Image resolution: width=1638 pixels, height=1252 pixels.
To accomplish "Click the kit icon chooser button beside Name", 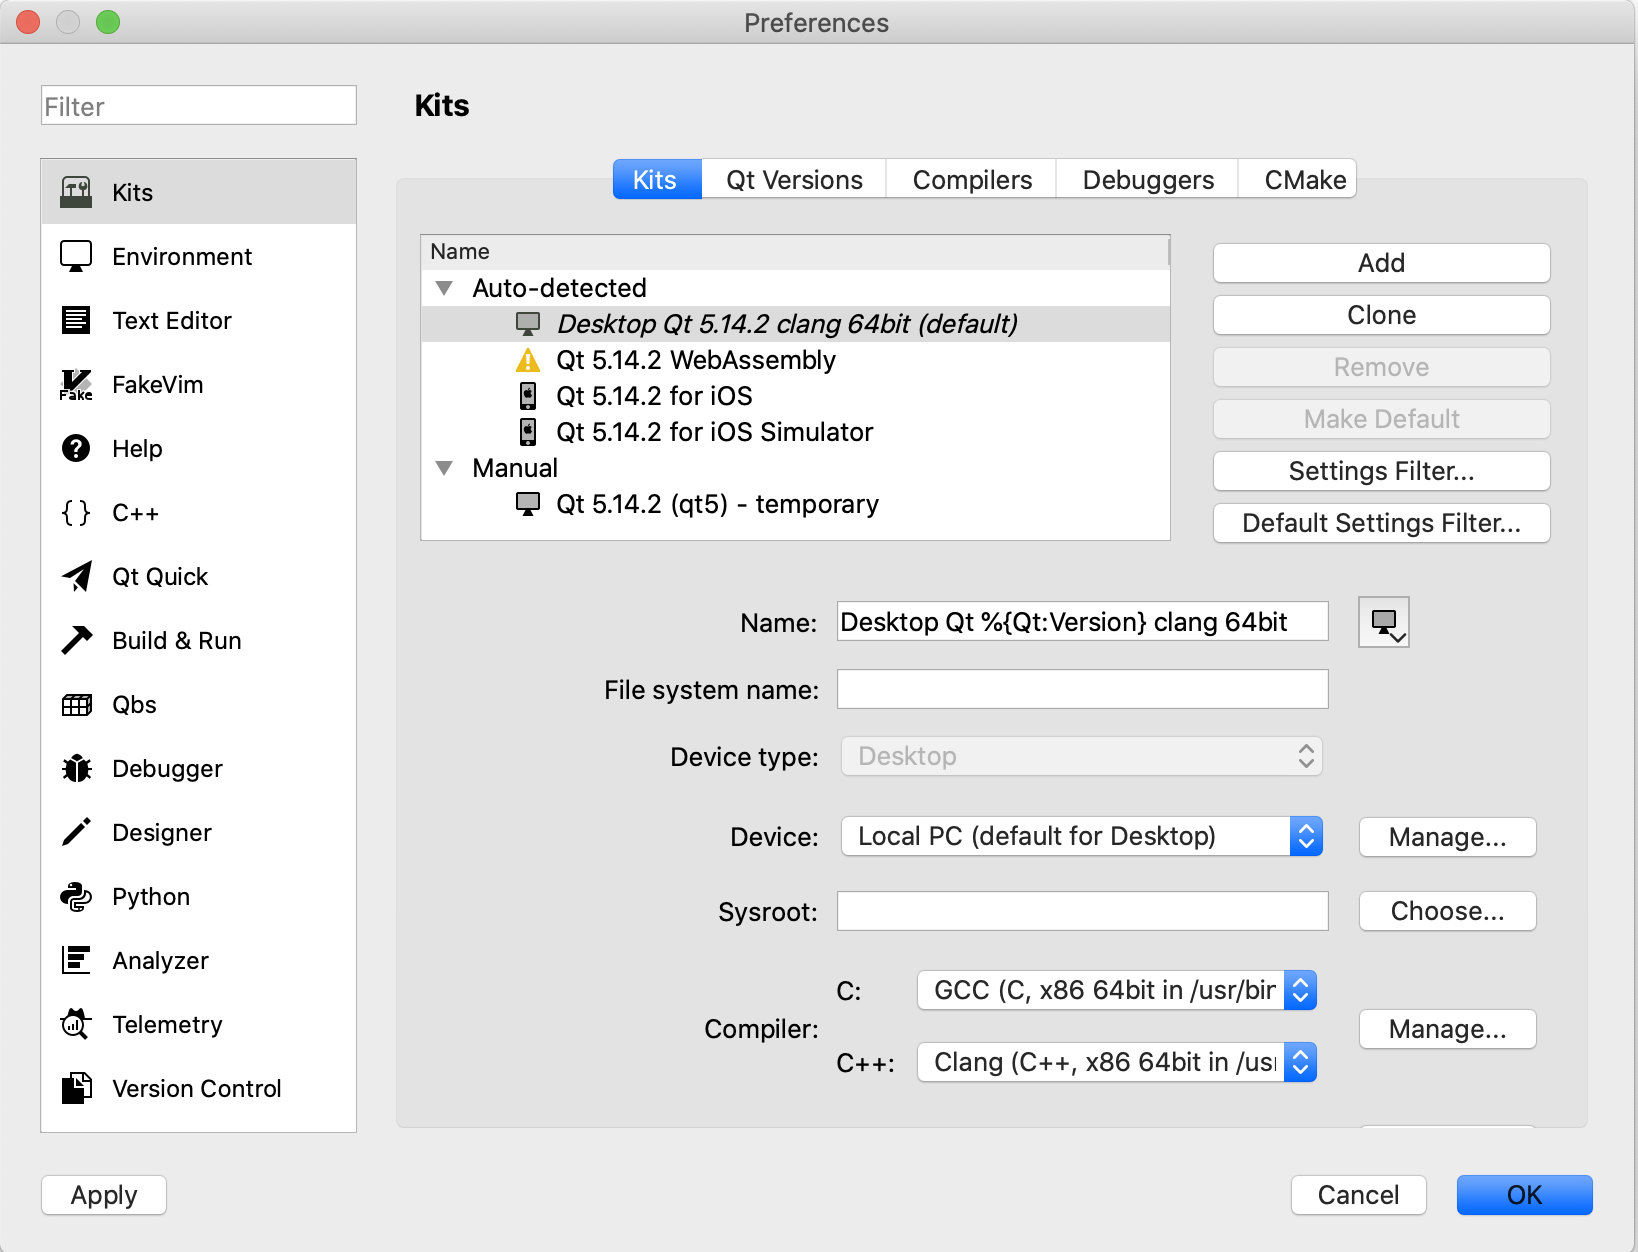I will (x=1384, y=622).
